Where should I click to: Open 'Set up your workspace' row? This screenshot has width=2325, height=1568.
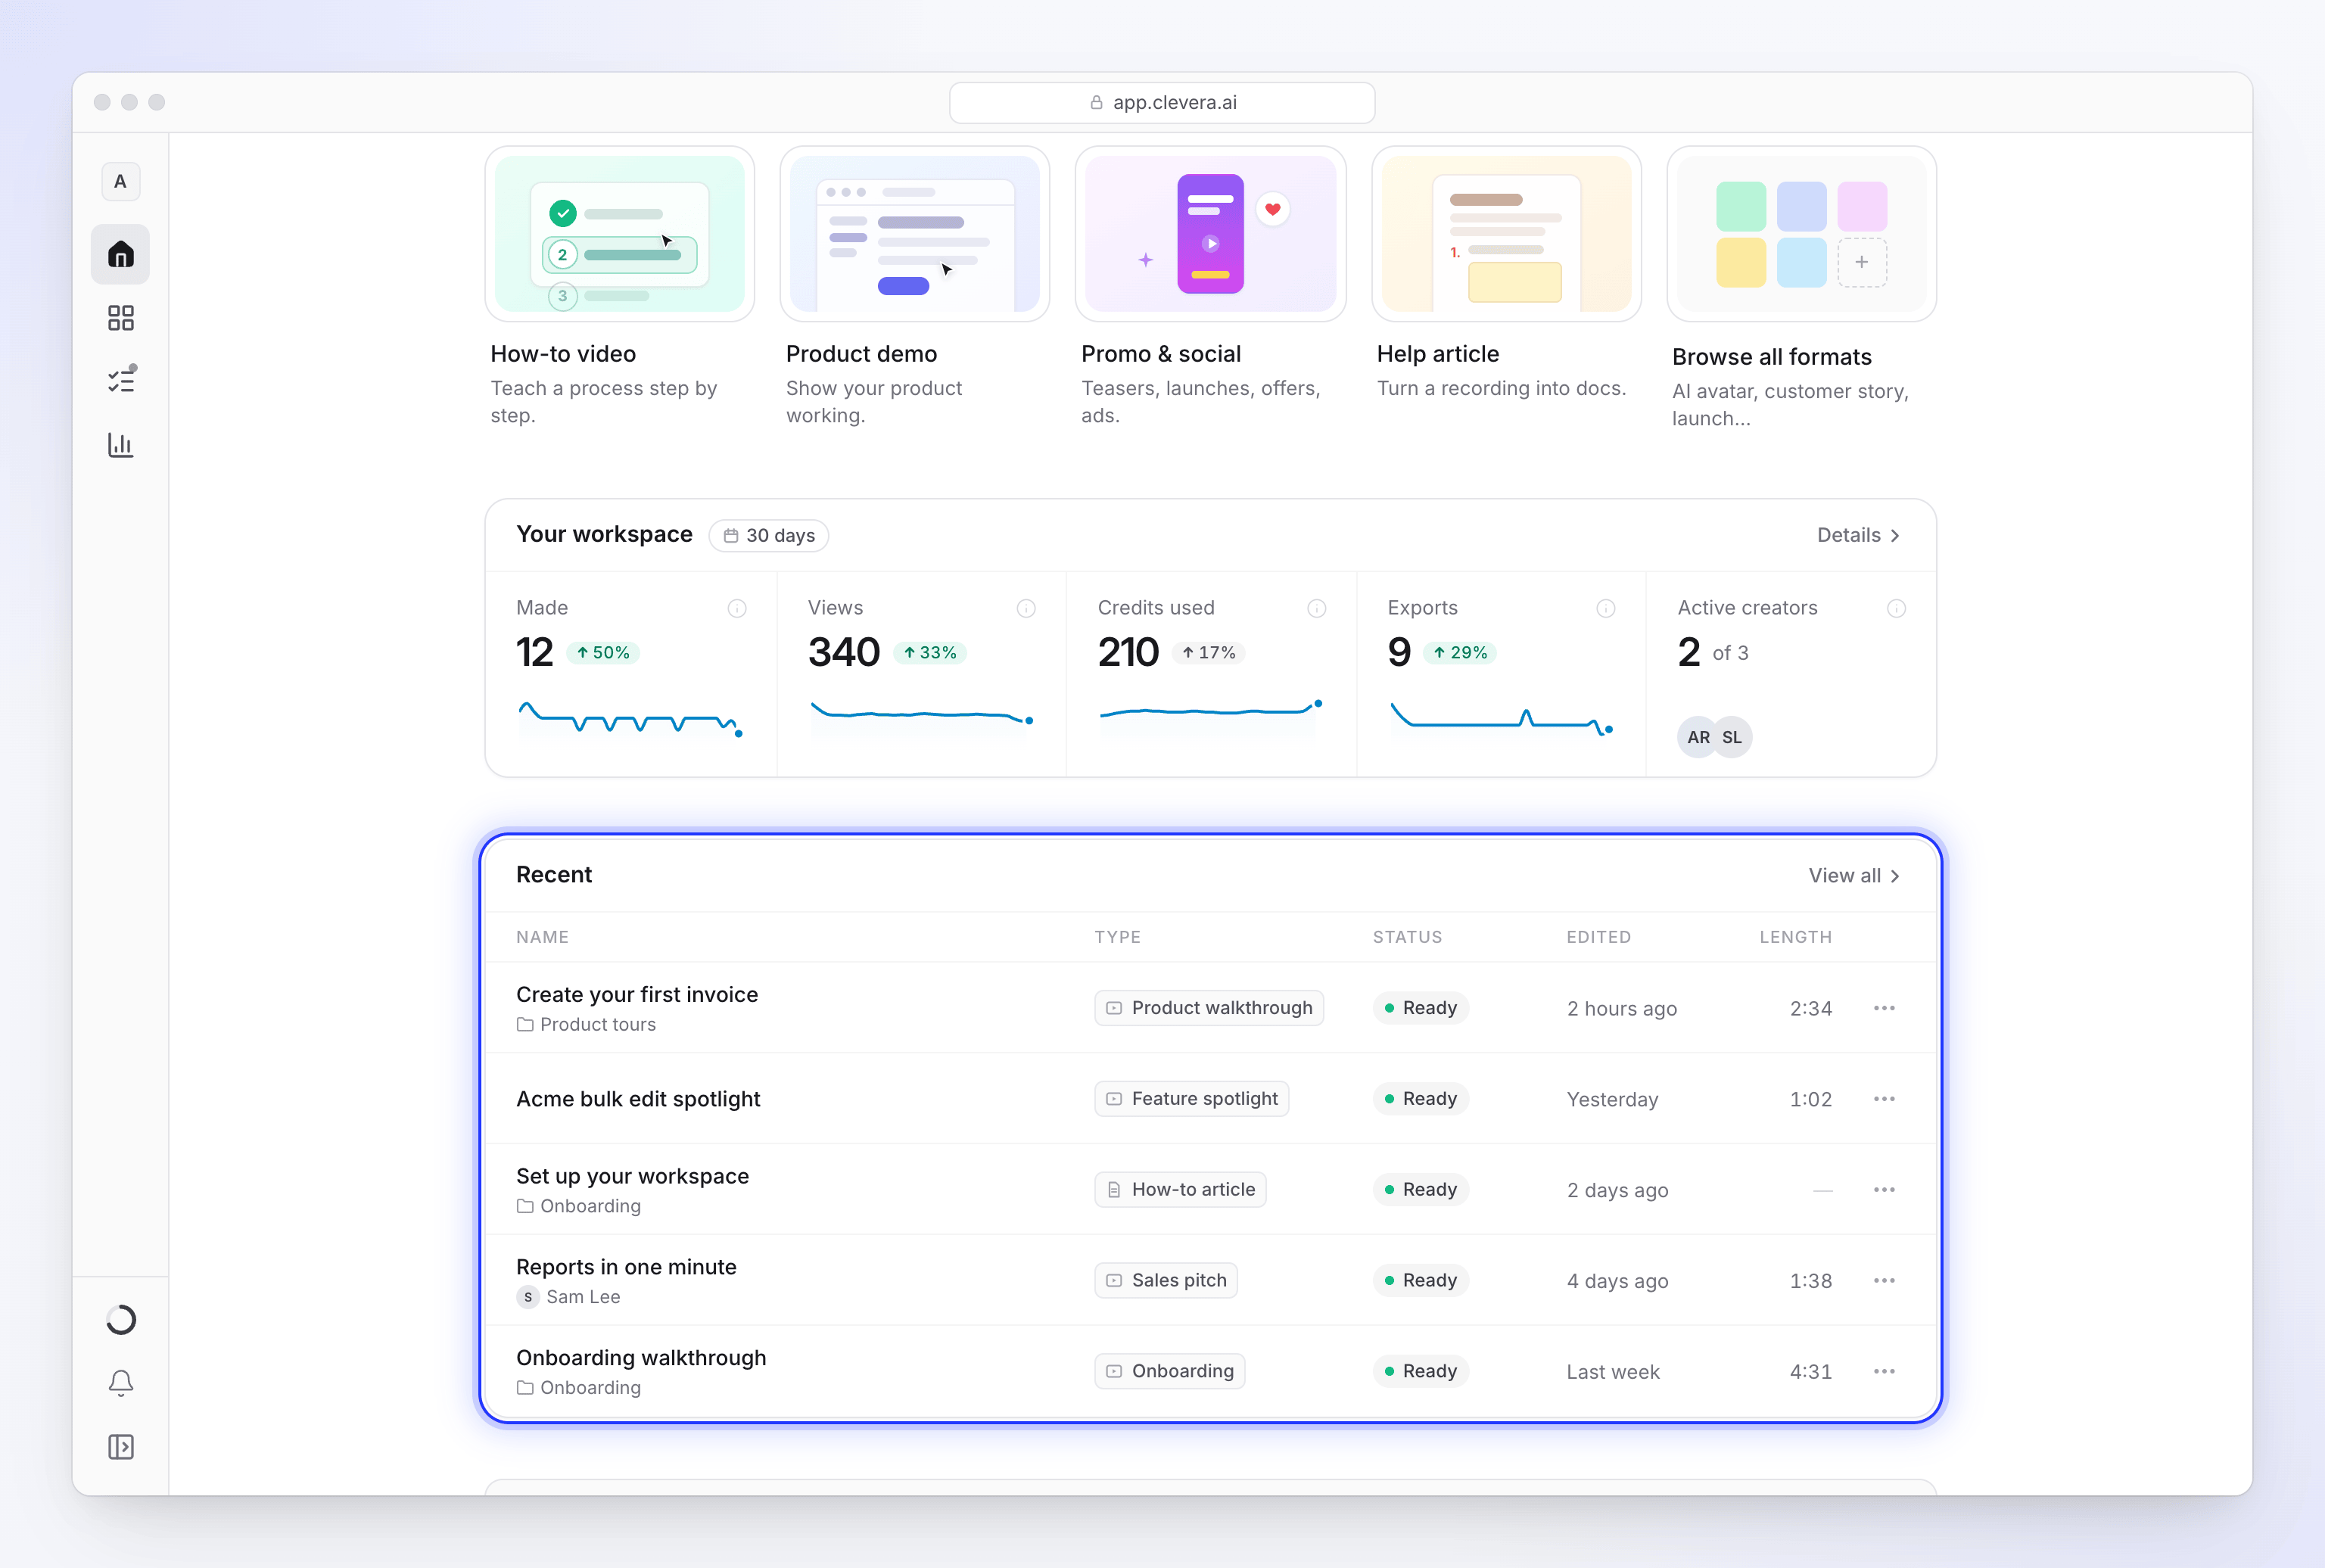pos(1210,1190)
